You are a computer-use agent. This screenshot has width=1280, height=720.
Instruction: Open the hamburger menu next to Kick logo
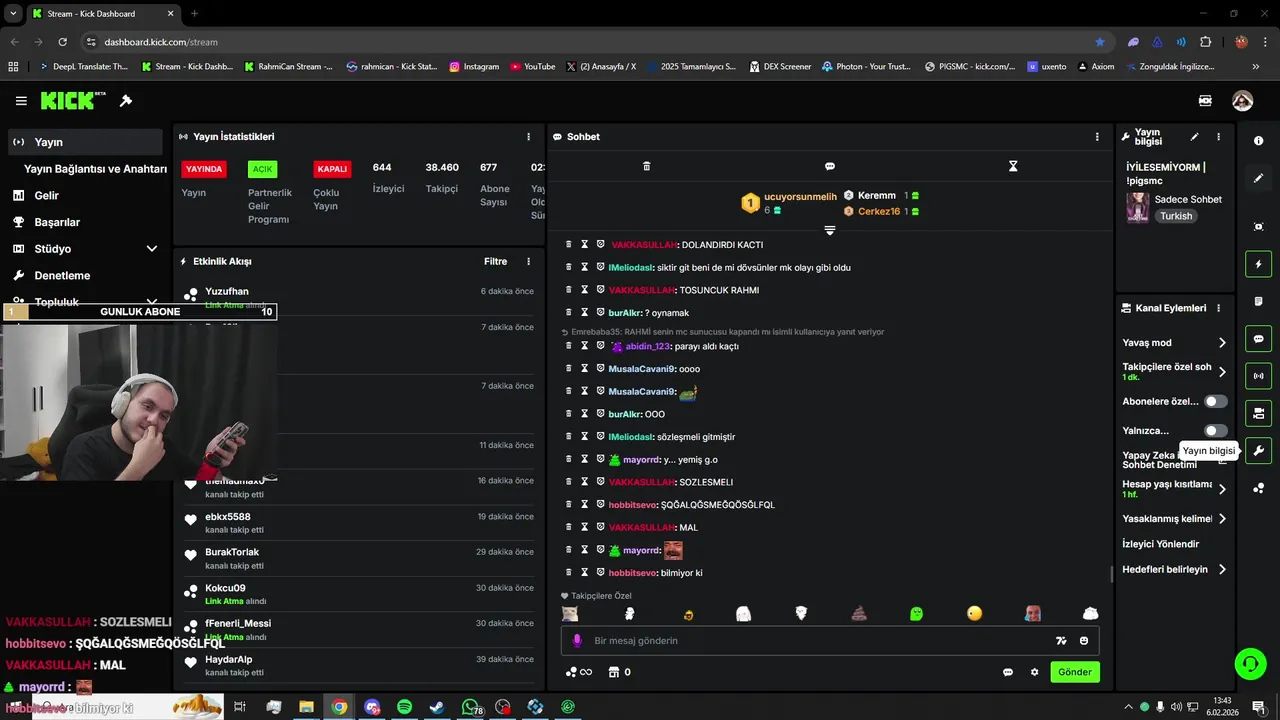(x=21, y=101)
